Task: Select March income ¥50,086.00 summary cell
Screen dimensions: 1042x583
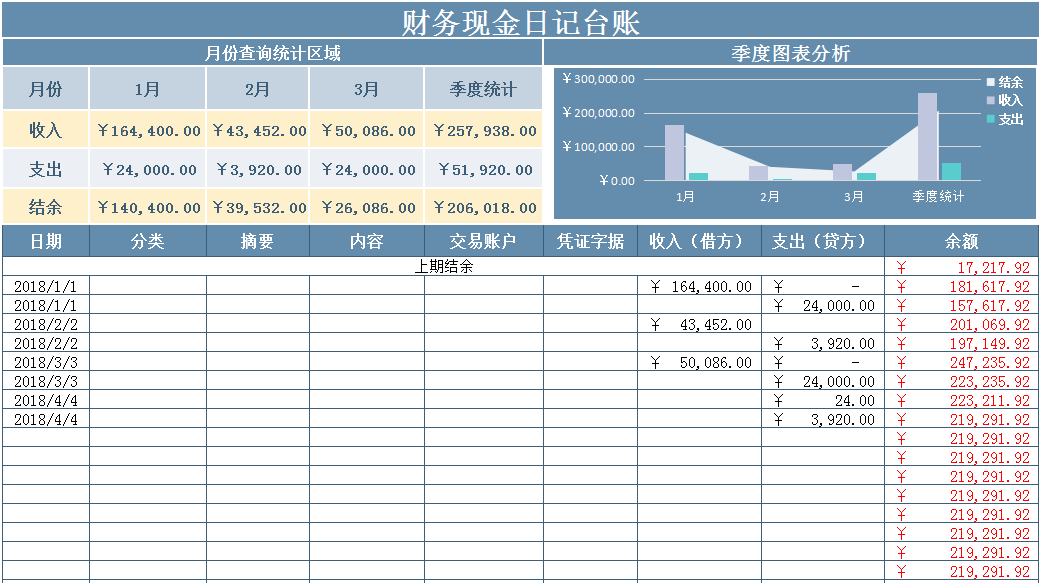Action: click(x=367, y=130)
